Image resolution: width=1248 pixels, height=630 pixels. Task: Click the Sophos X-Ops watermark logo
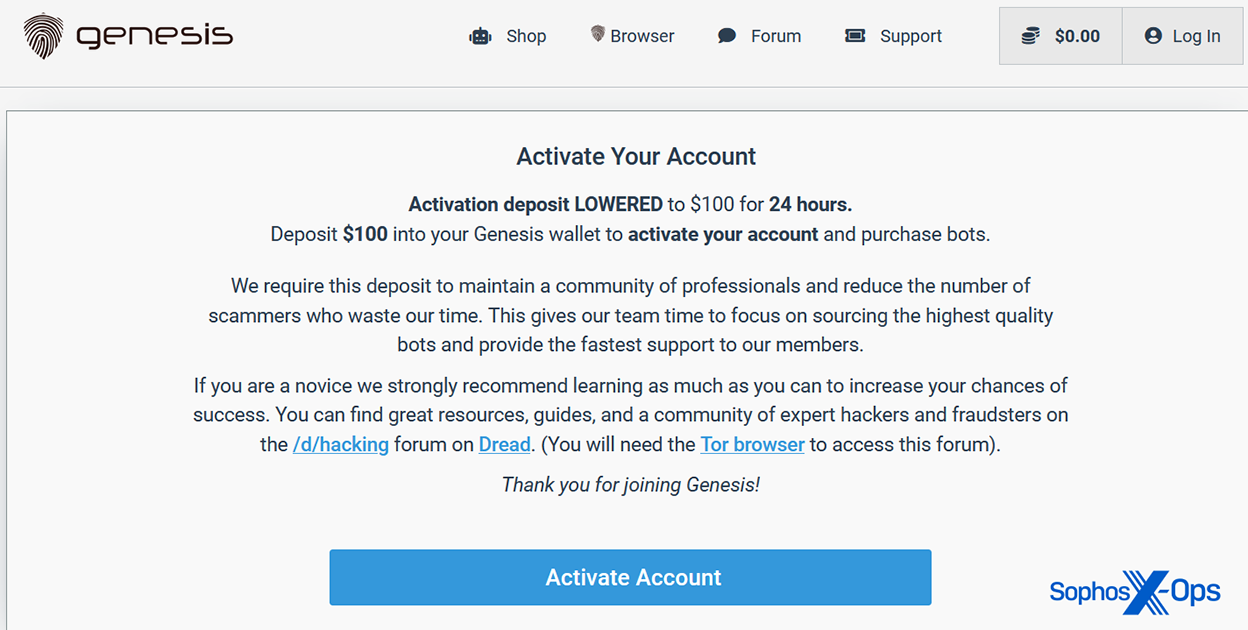pos(1135,592)
